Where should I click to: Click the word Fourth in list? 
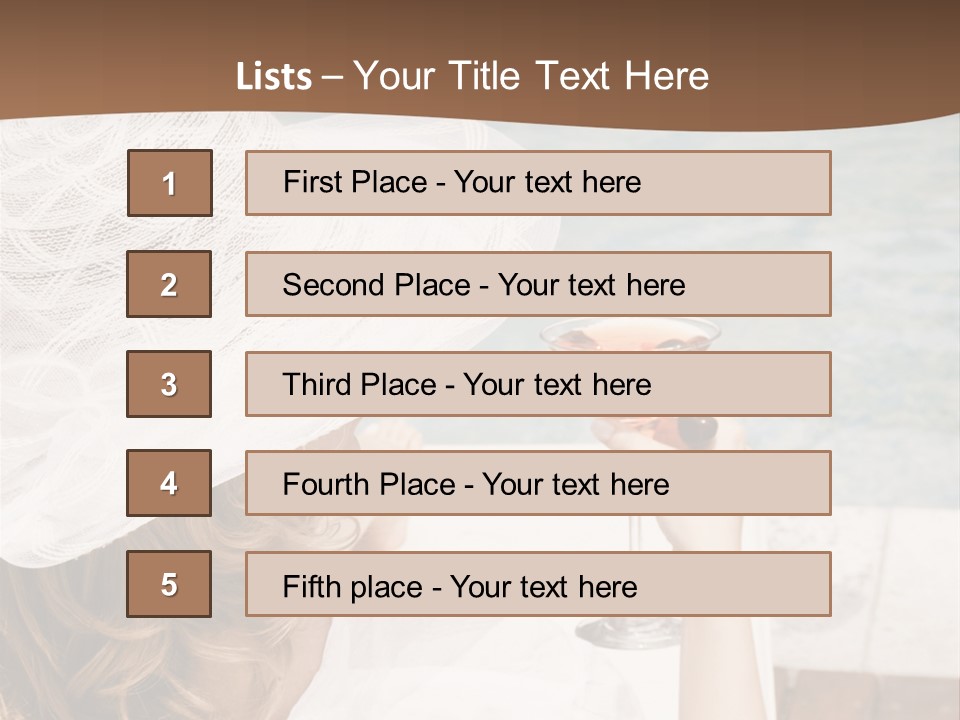coord(322,484)
